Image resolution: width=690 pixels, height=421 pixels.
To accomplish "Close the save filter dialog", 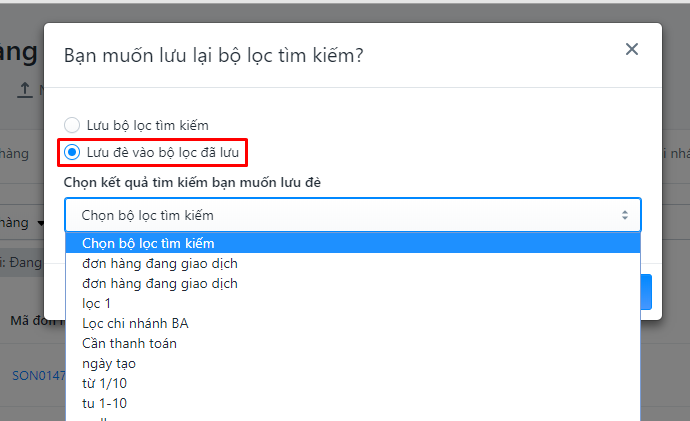I will click(631, 49).
